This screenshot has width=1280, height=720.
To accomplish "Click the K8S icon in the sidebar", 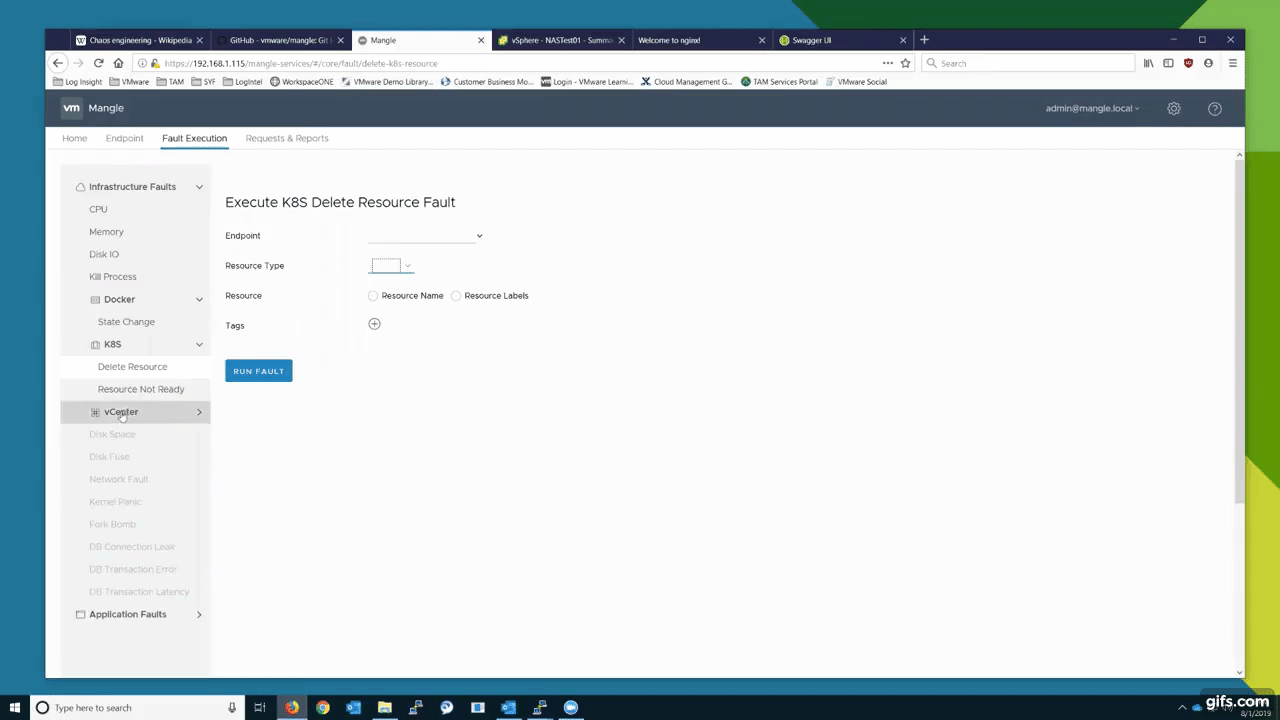I will [95, 344].
